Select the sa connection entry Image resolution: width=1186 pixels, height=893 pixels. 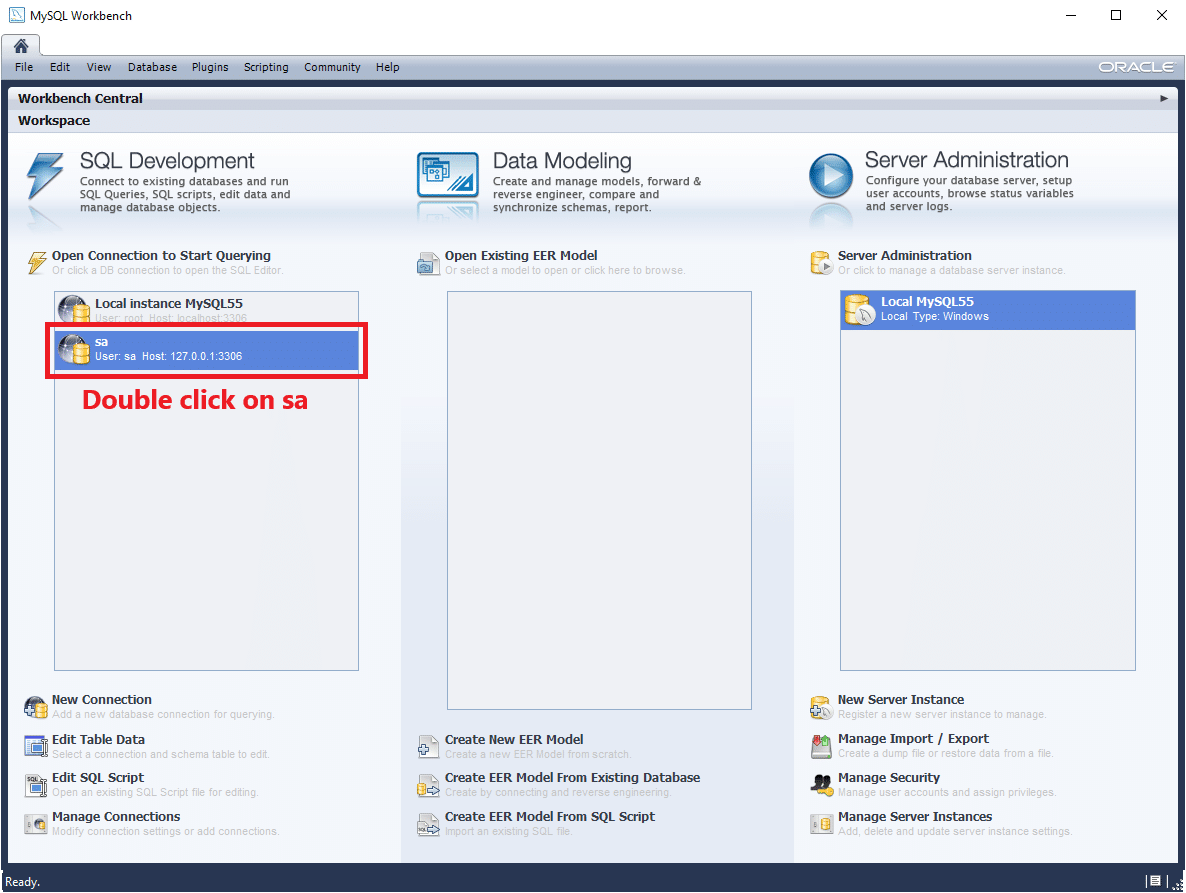[x=206, y=350]
